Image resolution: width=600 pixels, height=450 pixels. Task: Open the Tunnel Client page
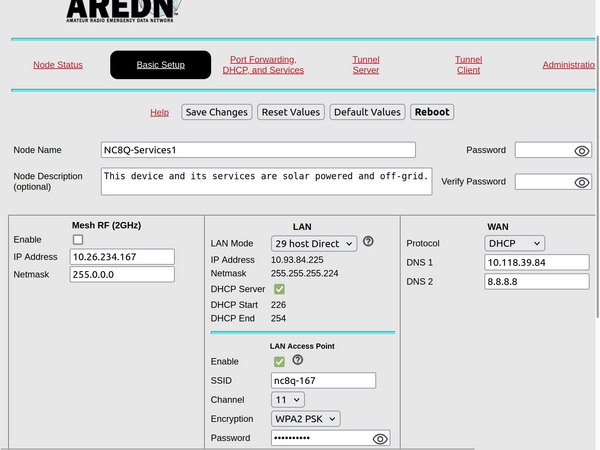468,65
